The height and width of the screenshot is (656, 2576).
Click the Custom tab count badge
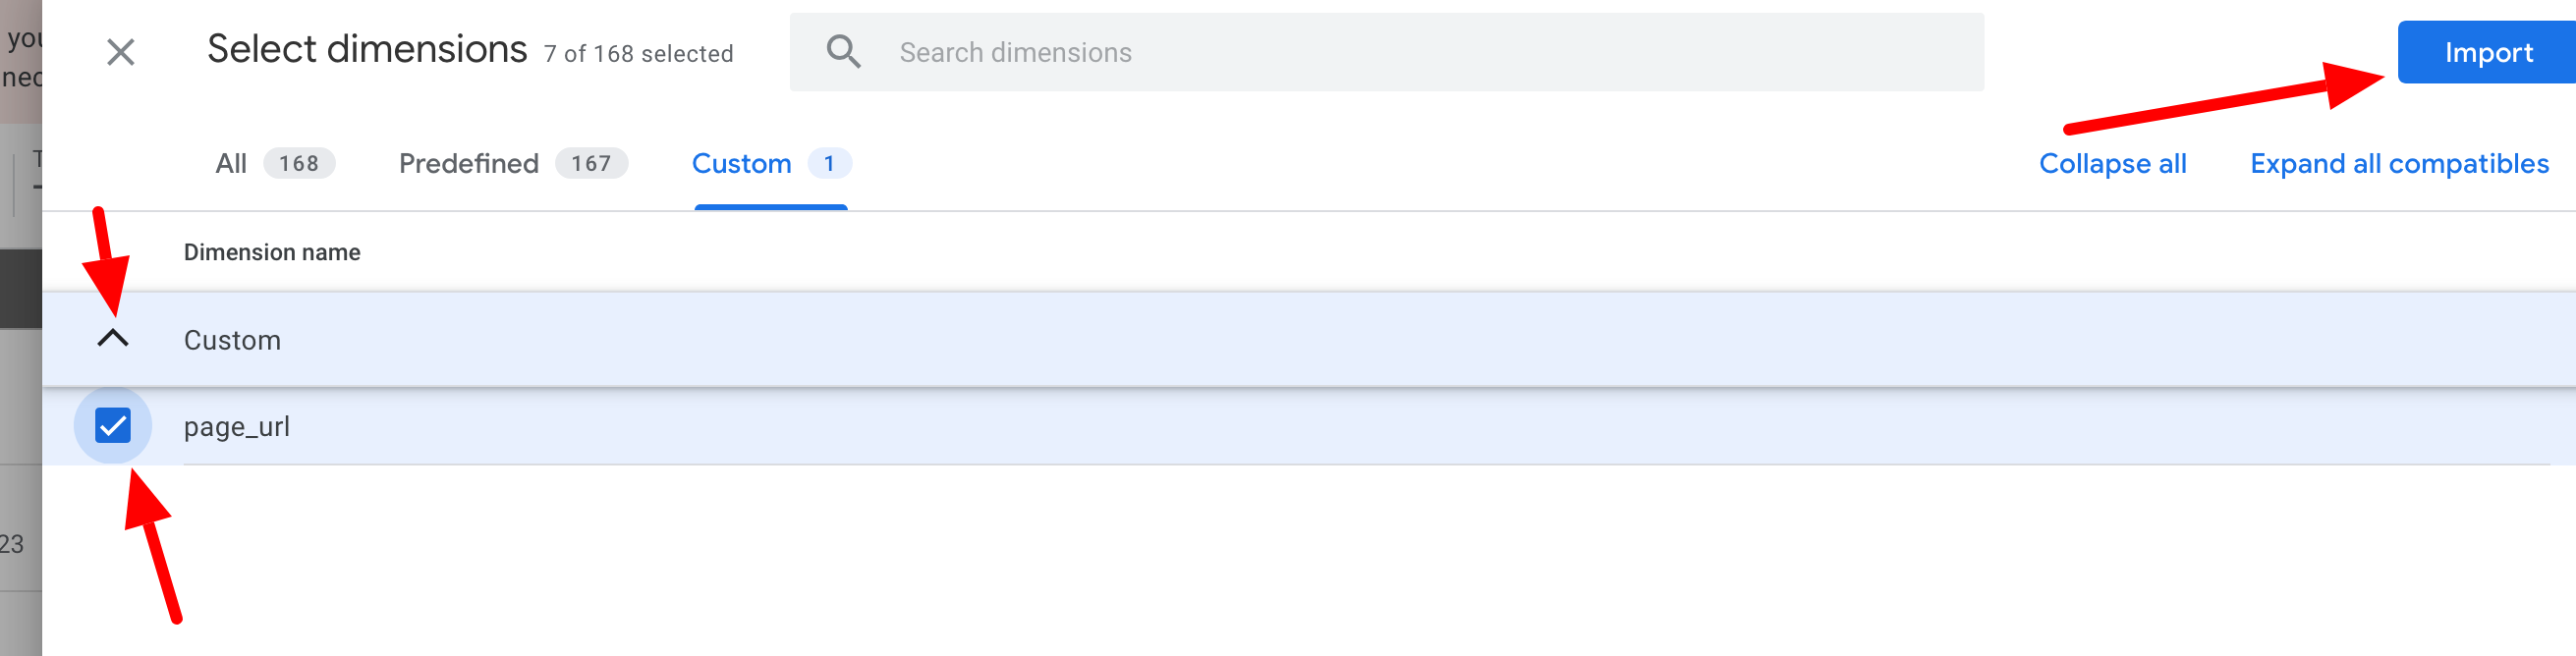click(x=829, y=163)
